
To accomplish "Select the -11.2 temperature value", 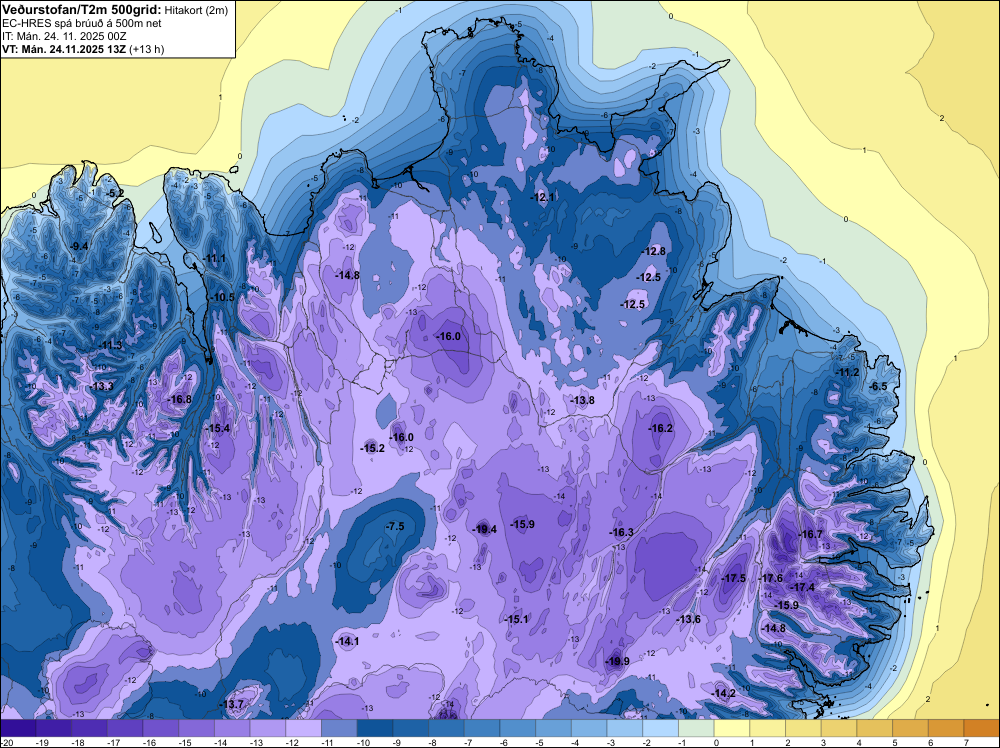I will coord(848,372).
